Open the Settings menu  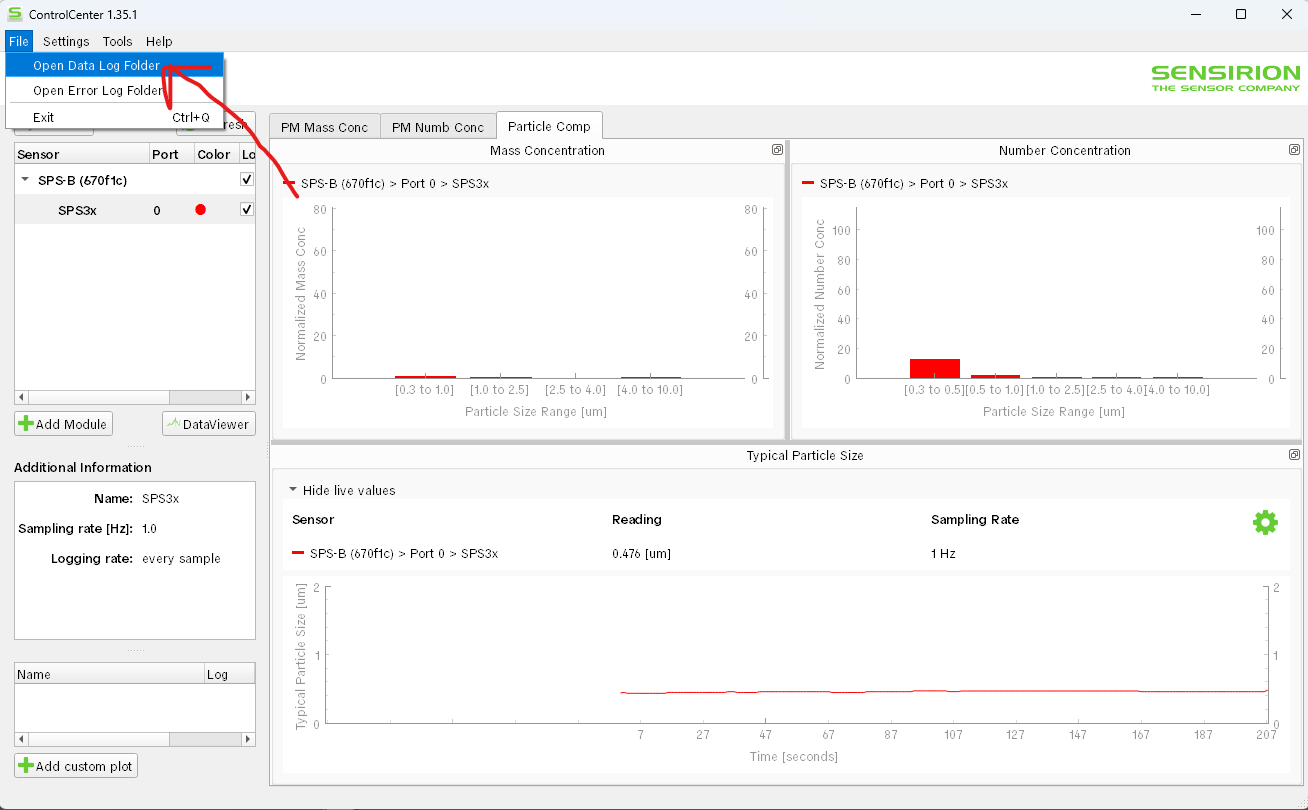66,41
